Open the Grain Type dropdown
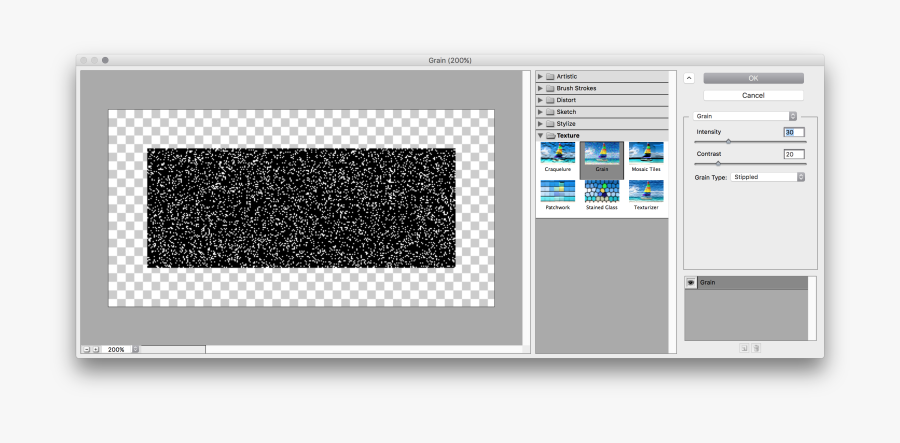 click(766, 177)
